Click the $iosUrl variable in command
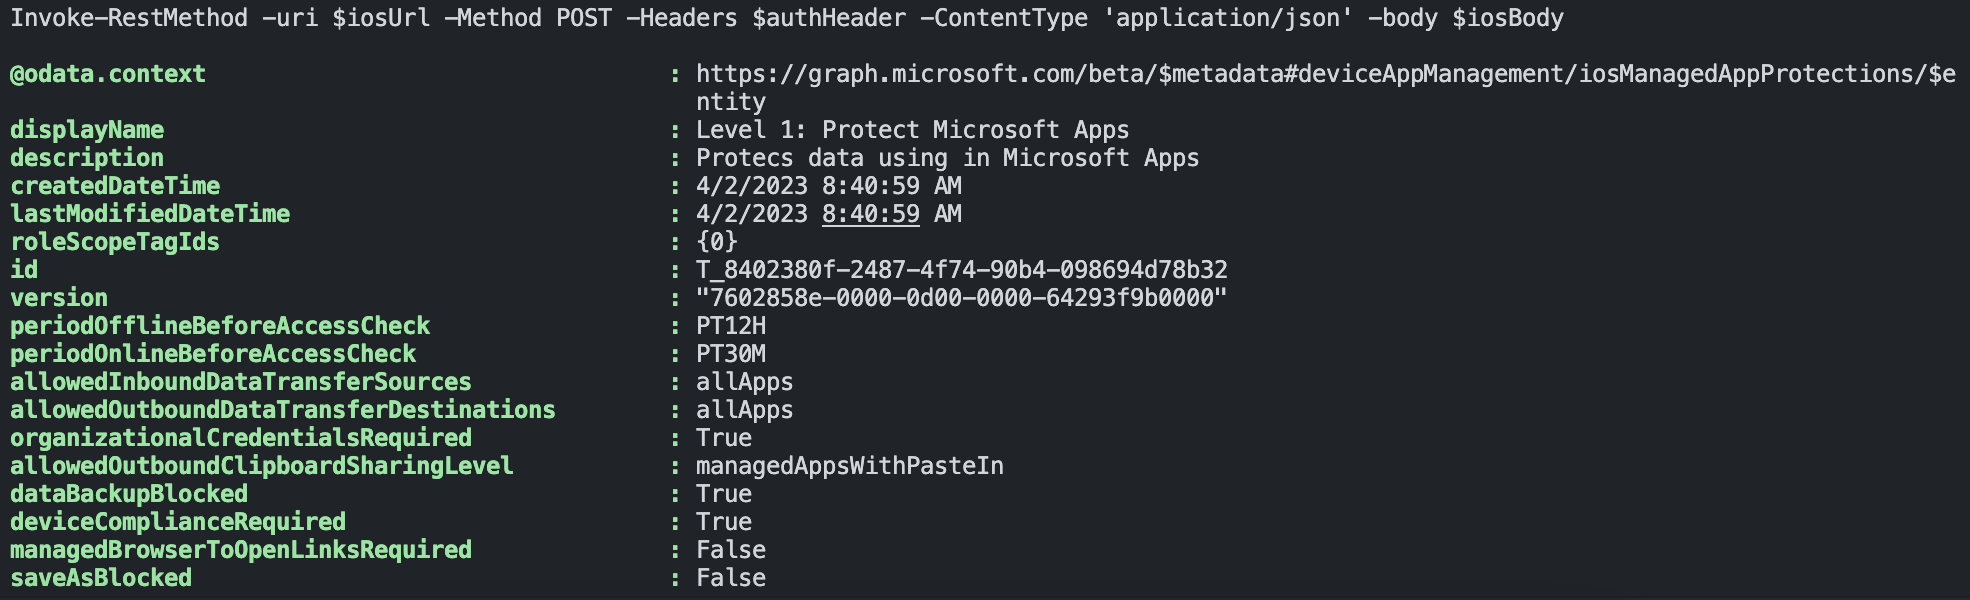This screenshot has height=600, width=1970. (x=381, y=18)
